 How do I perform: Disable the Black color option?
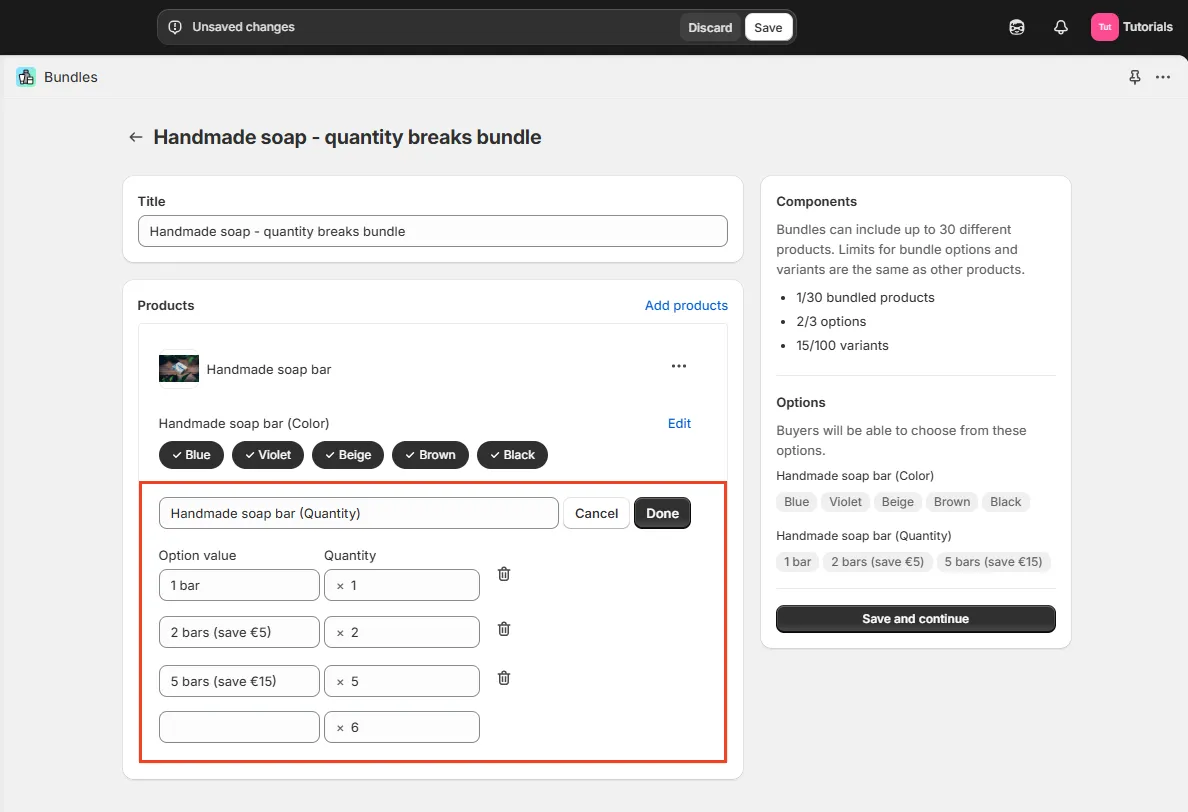click(x=512, y=455)
